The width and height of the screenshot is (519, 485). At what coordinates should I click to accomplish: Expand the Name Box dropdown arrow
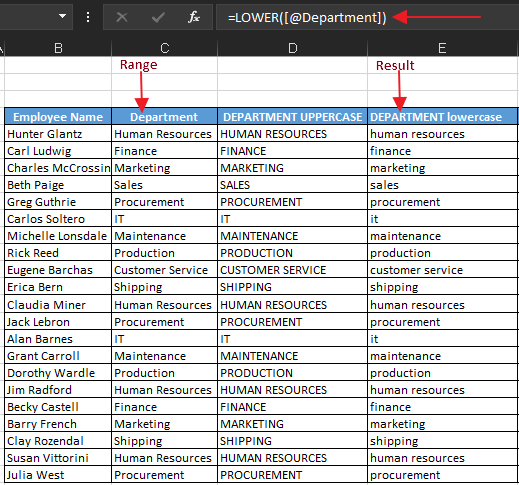tap(62, 16)
